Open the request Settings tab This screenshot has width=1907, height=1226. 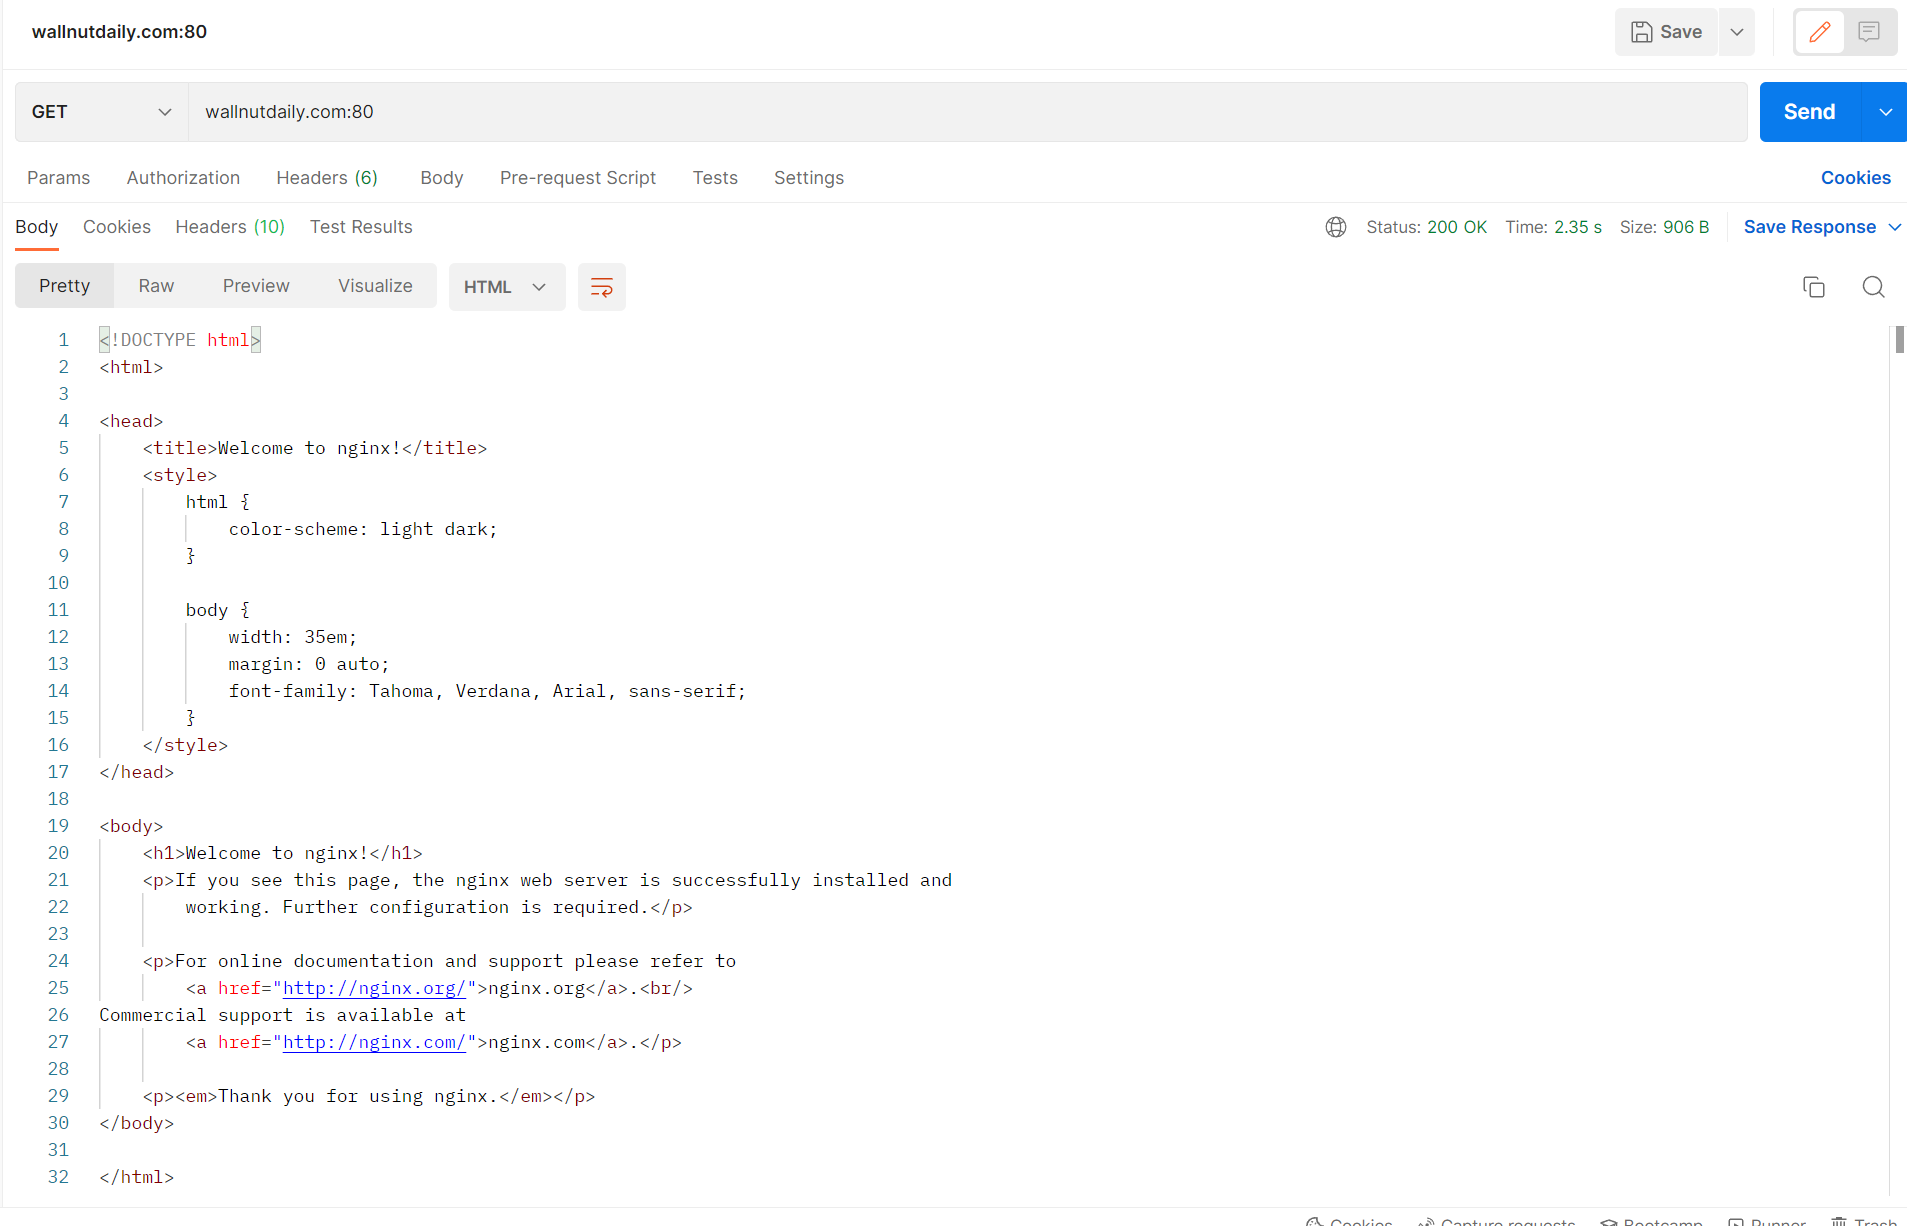809,178
